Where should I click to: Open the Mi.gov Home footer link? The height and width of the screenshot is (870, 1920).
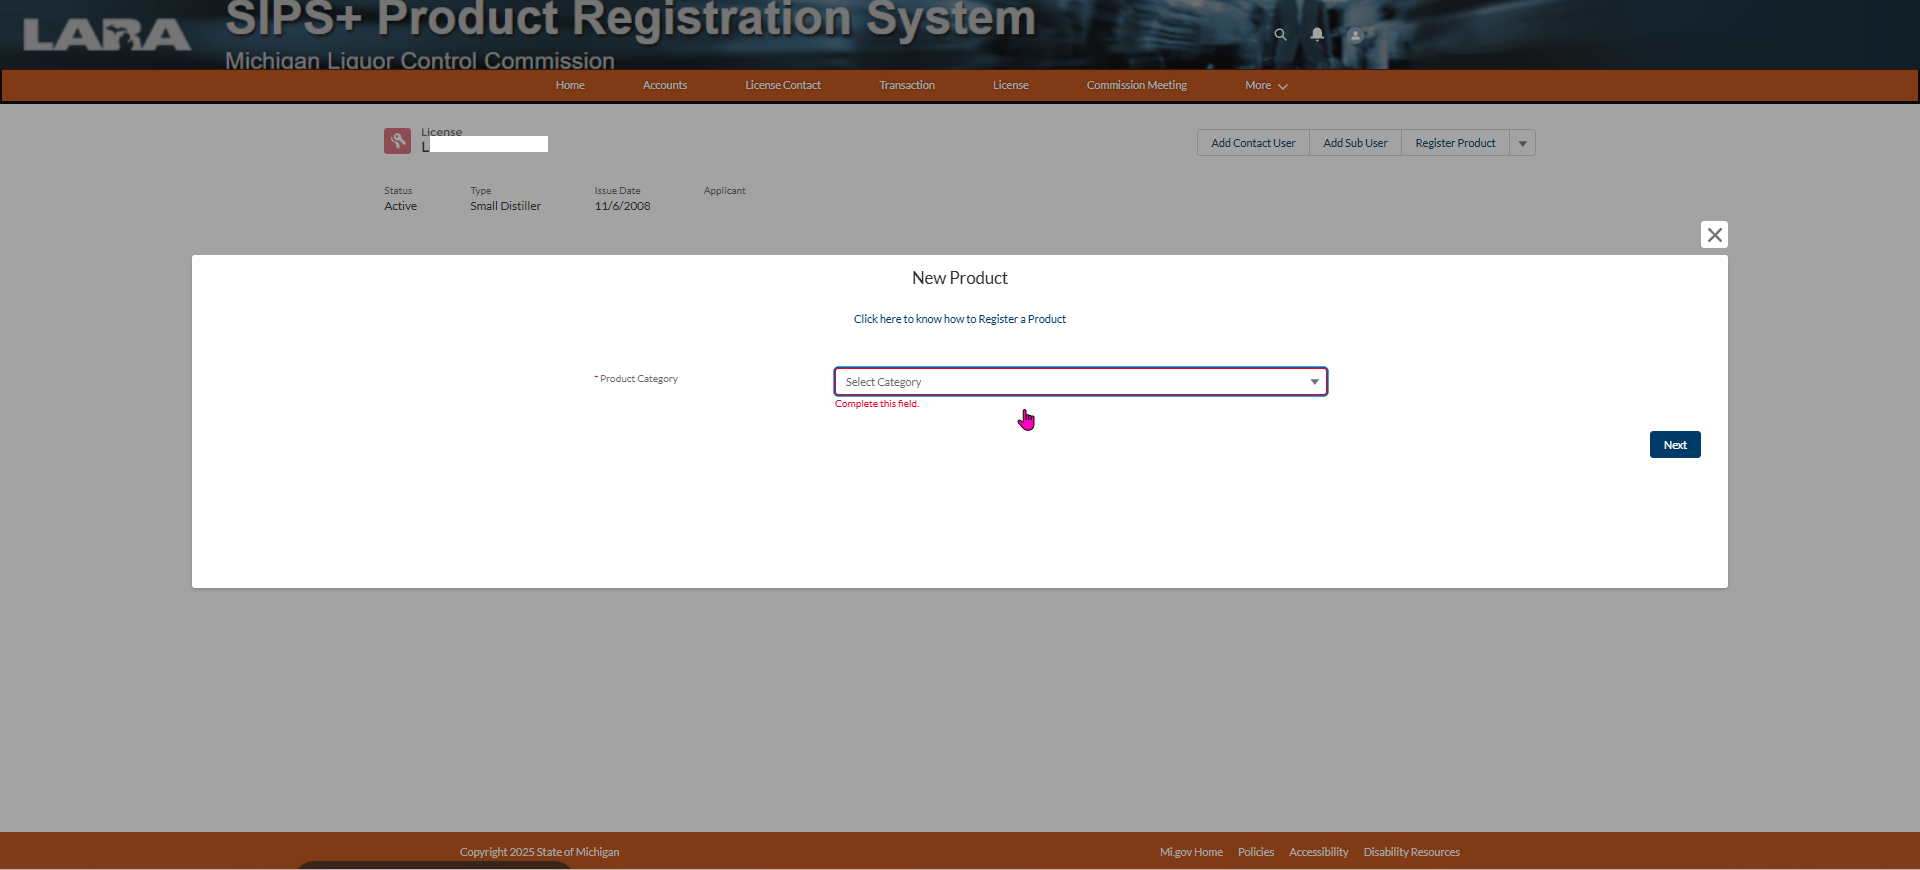tap(1191, 852)
